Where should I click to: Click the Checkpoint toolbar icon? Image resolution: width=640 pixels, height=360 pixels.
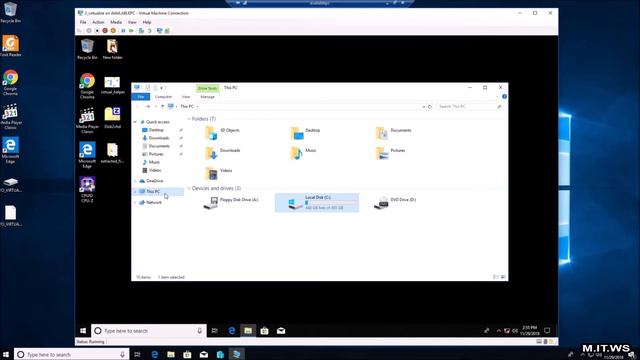pyautogui.click(x=141, y=31)
